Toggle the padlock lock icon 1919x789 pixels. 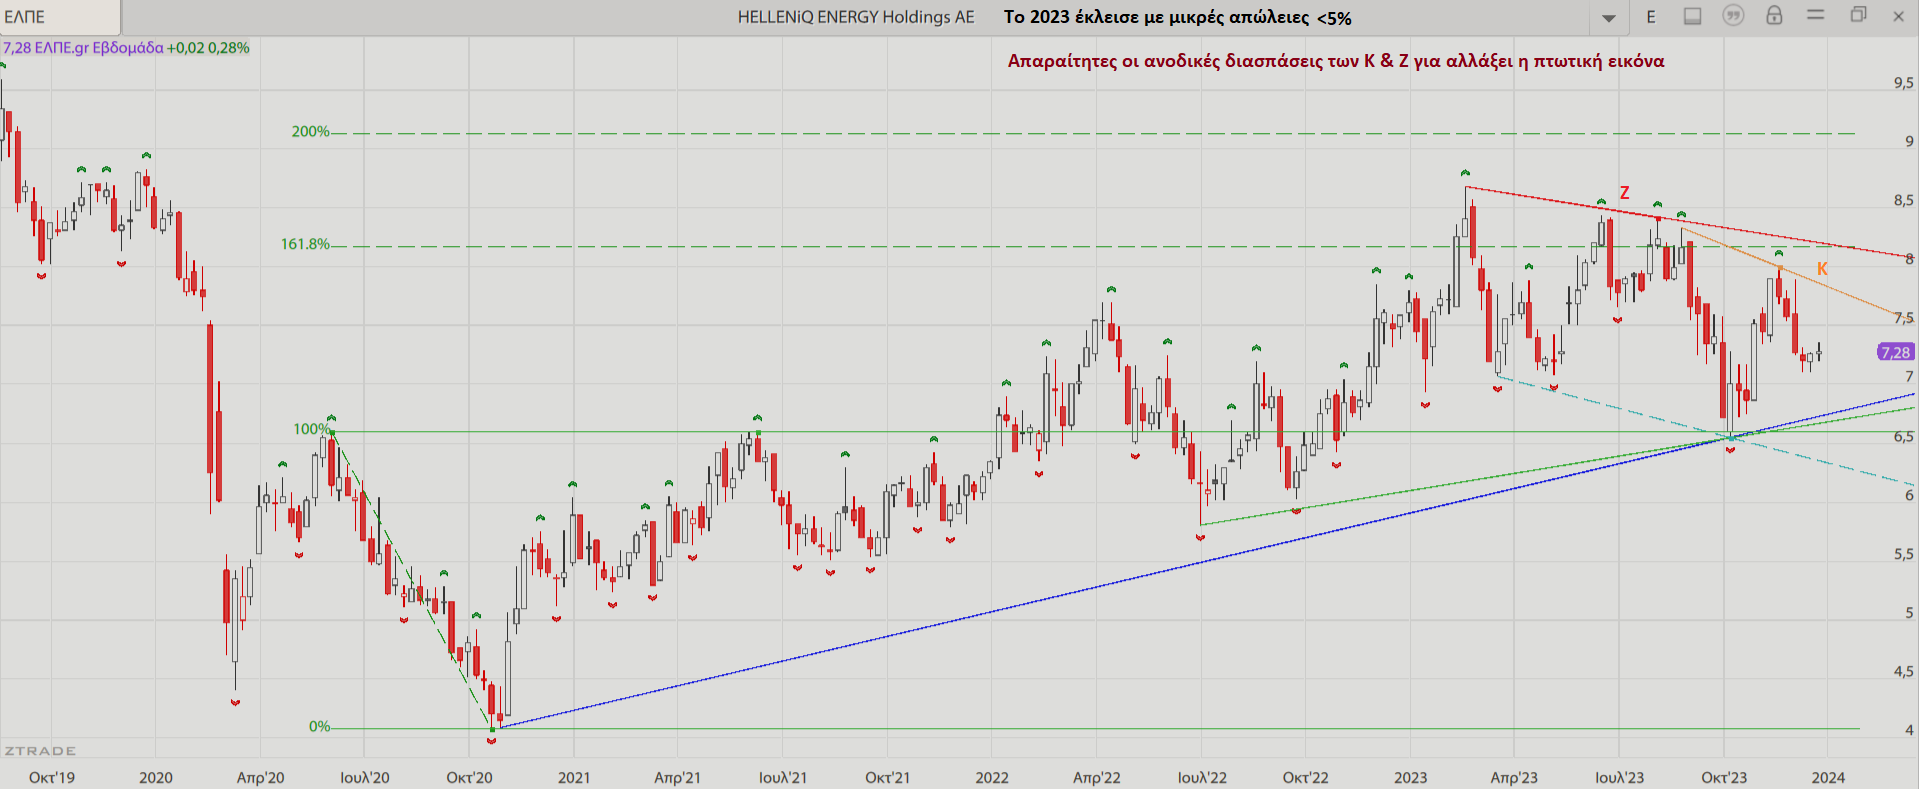click(x=1774, y=15)
